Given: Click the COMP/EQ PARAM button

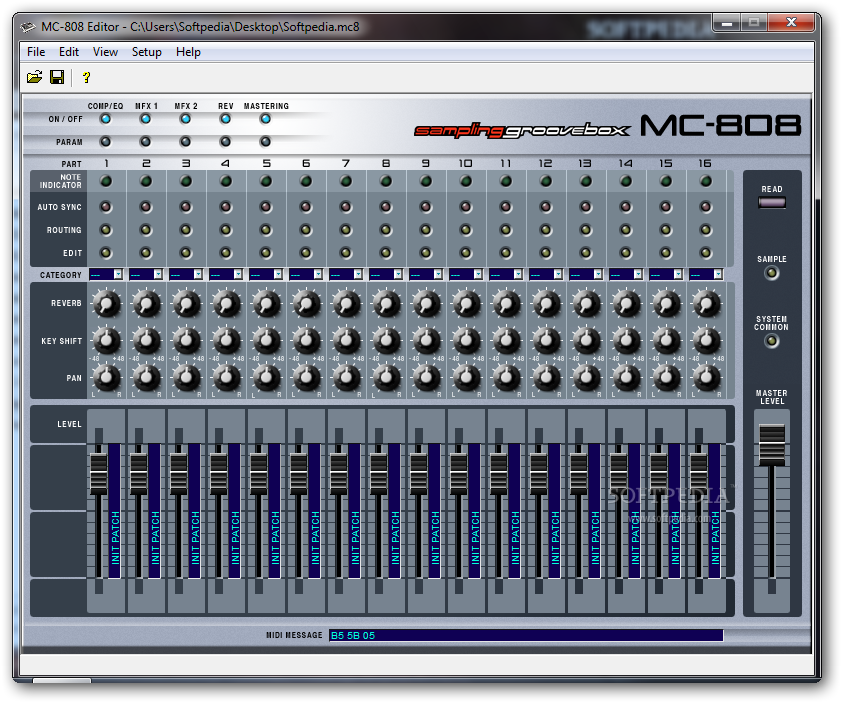Looking at the screenshot, I should click(x=105, y=142).
